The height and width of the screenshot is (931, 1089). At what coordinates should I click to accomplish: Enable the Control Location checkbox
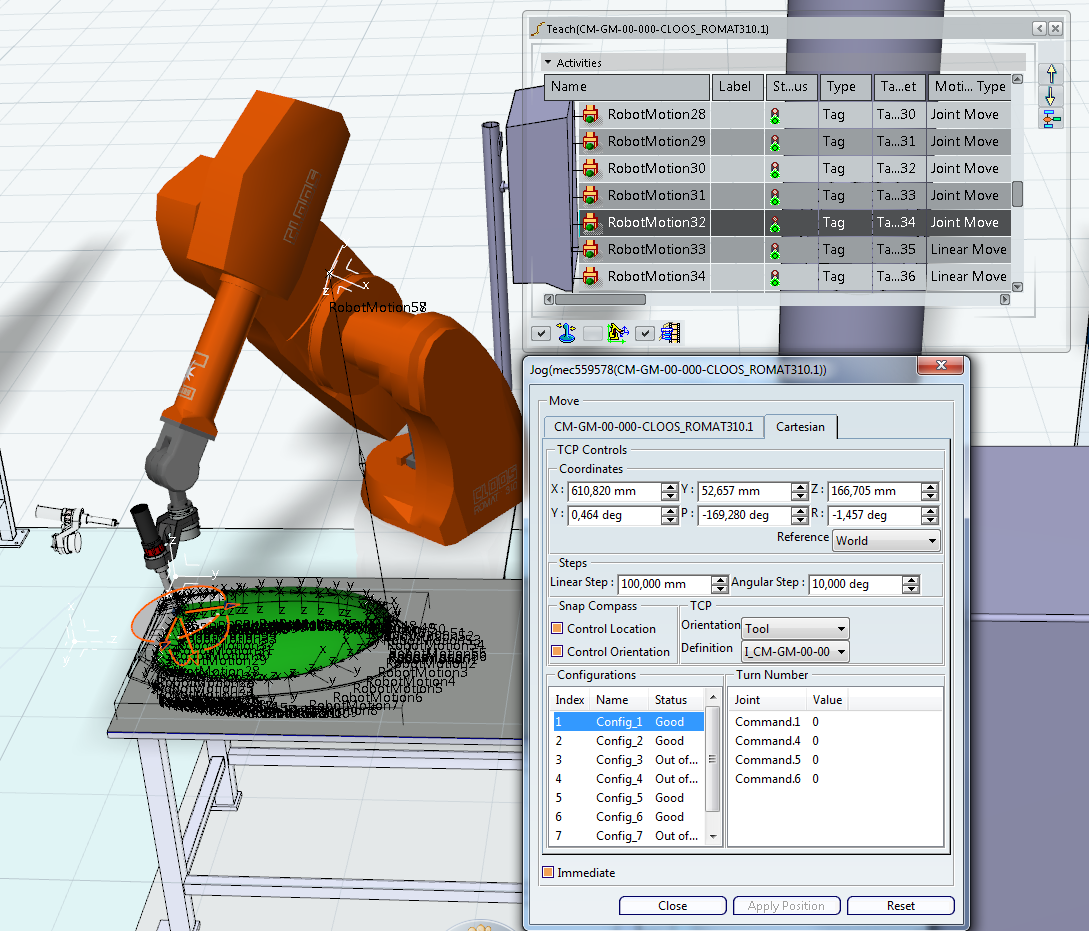click(x=557, y=629)
